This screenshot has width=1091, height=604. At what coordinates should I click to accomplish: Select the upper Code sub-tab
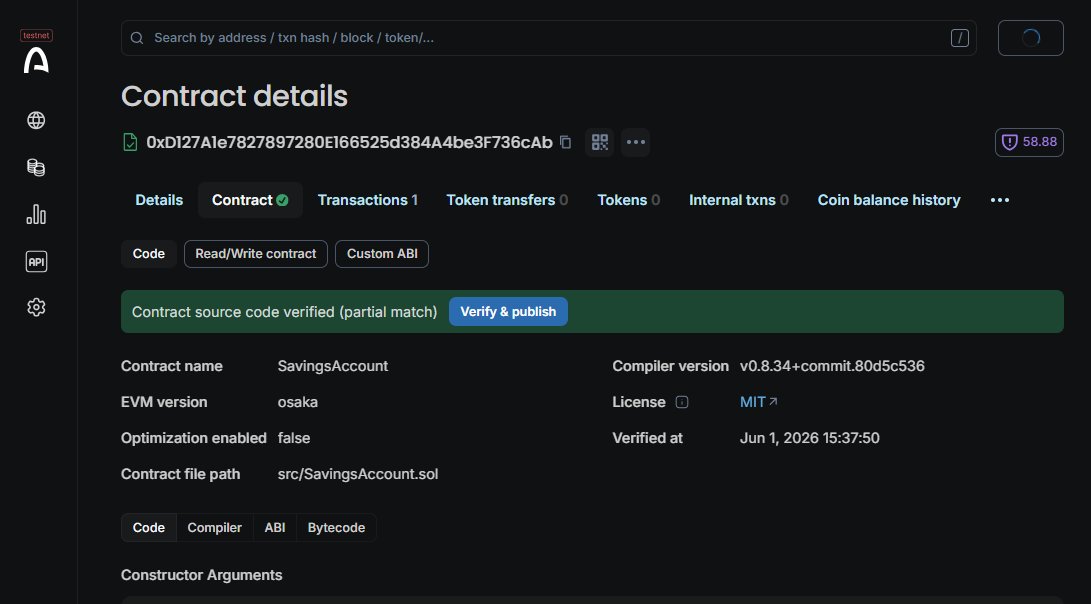pos(149,254)
